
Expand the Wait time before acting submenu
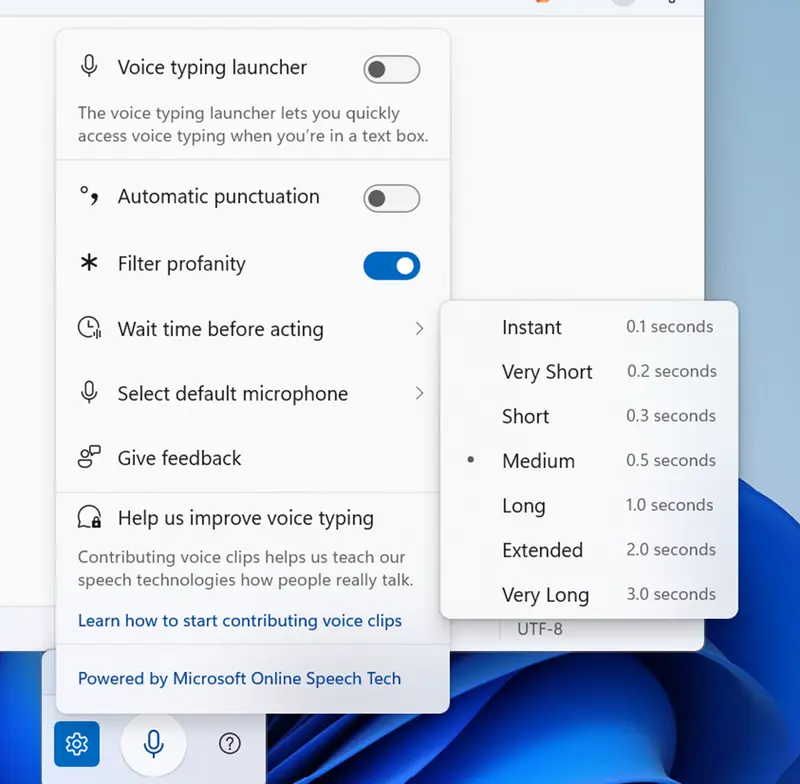click(x=420, y=329)
